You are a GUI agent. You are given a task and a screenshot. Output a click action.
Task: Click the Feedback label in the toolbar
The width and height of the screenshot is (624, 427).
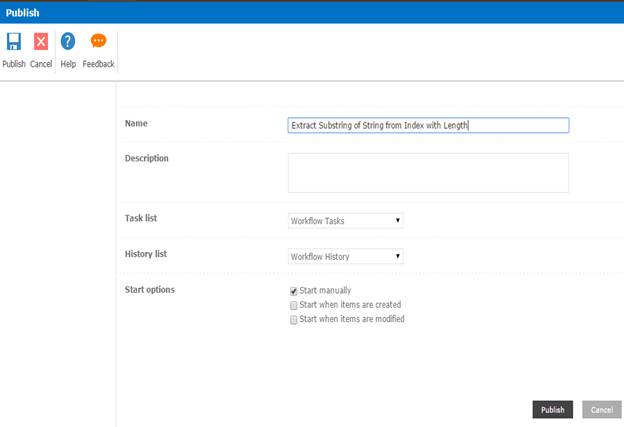[x=98, y=64]
